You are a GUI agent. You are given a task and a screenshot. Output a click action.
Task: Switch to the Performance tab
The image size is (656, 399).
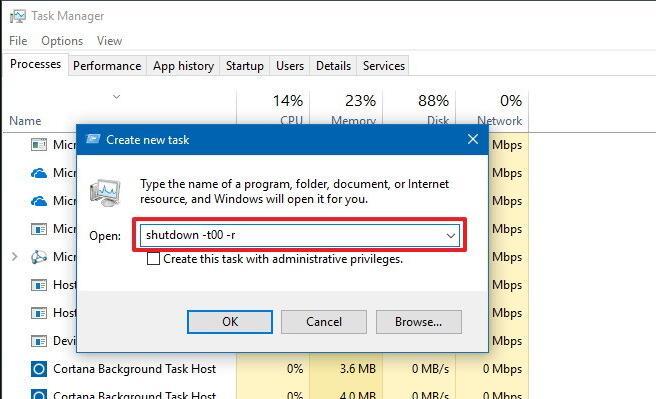pyautogui.click(x=107, y=66)
